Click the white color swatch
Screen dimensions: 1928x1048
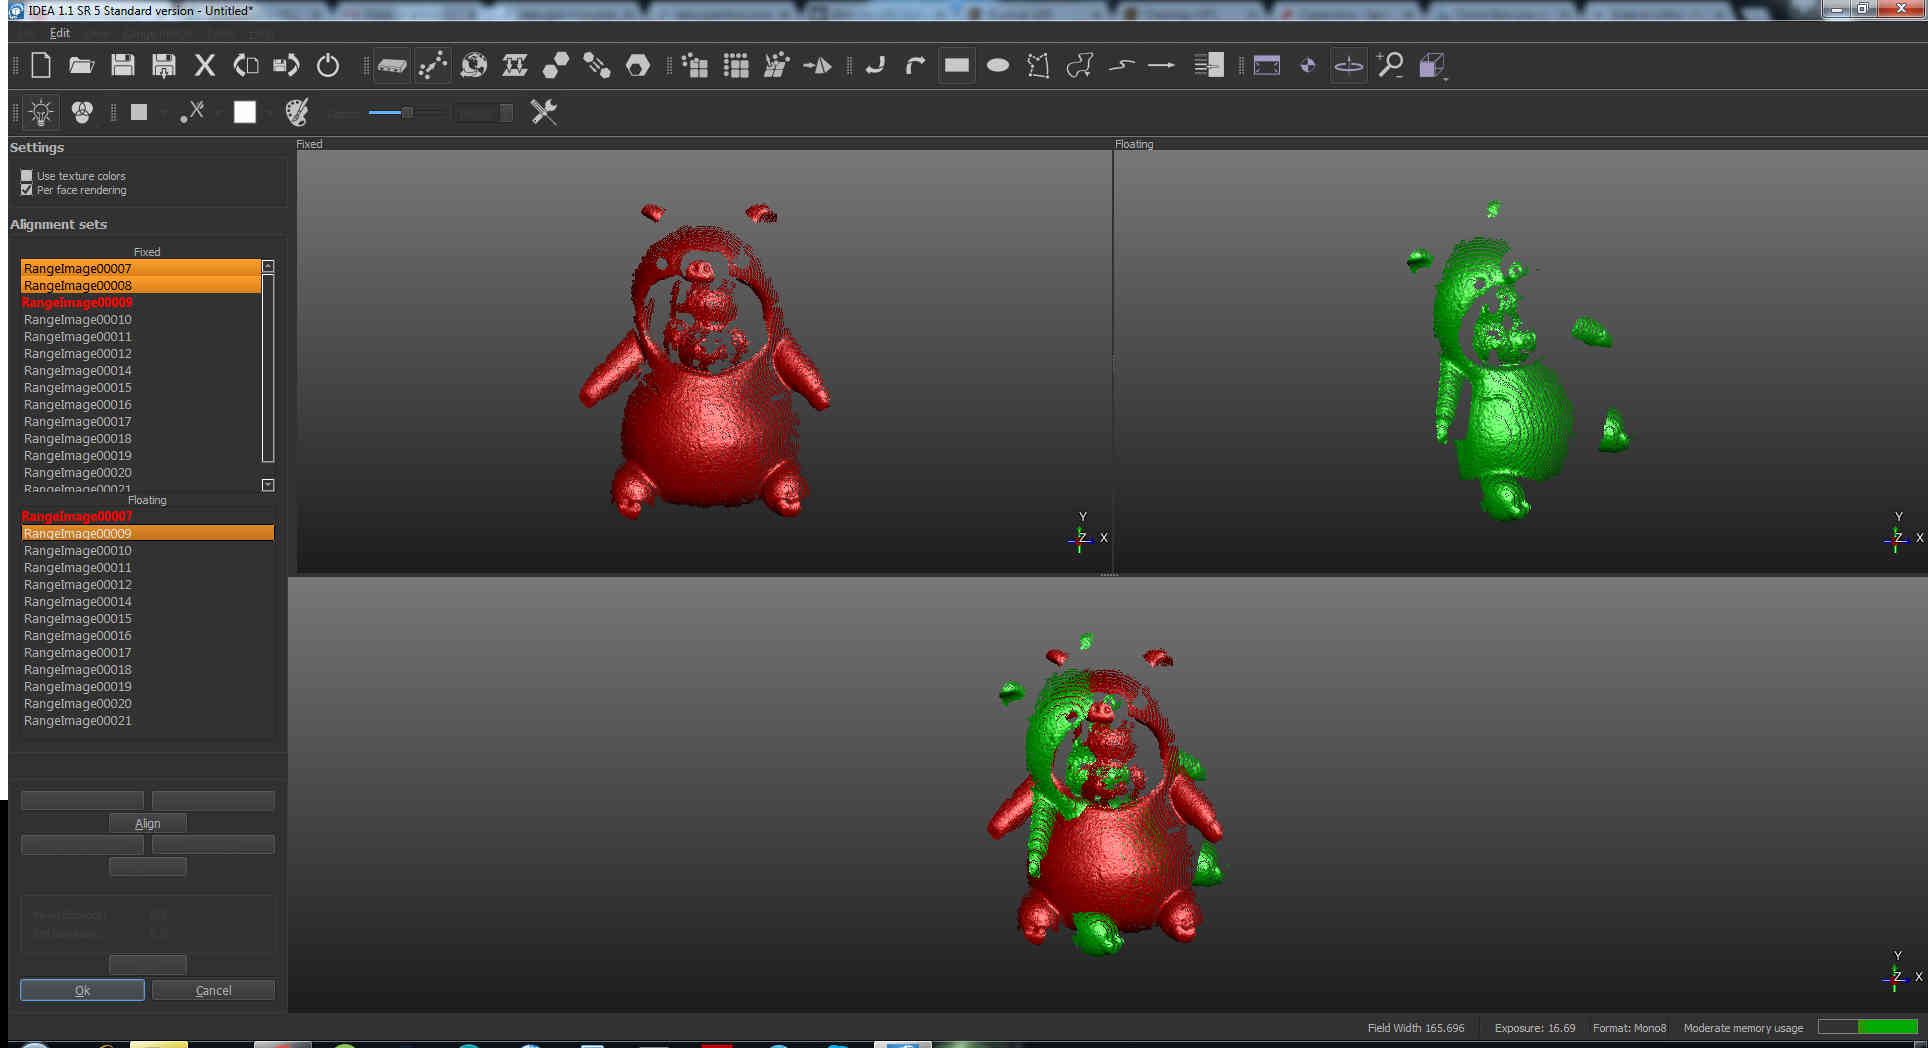245,112
